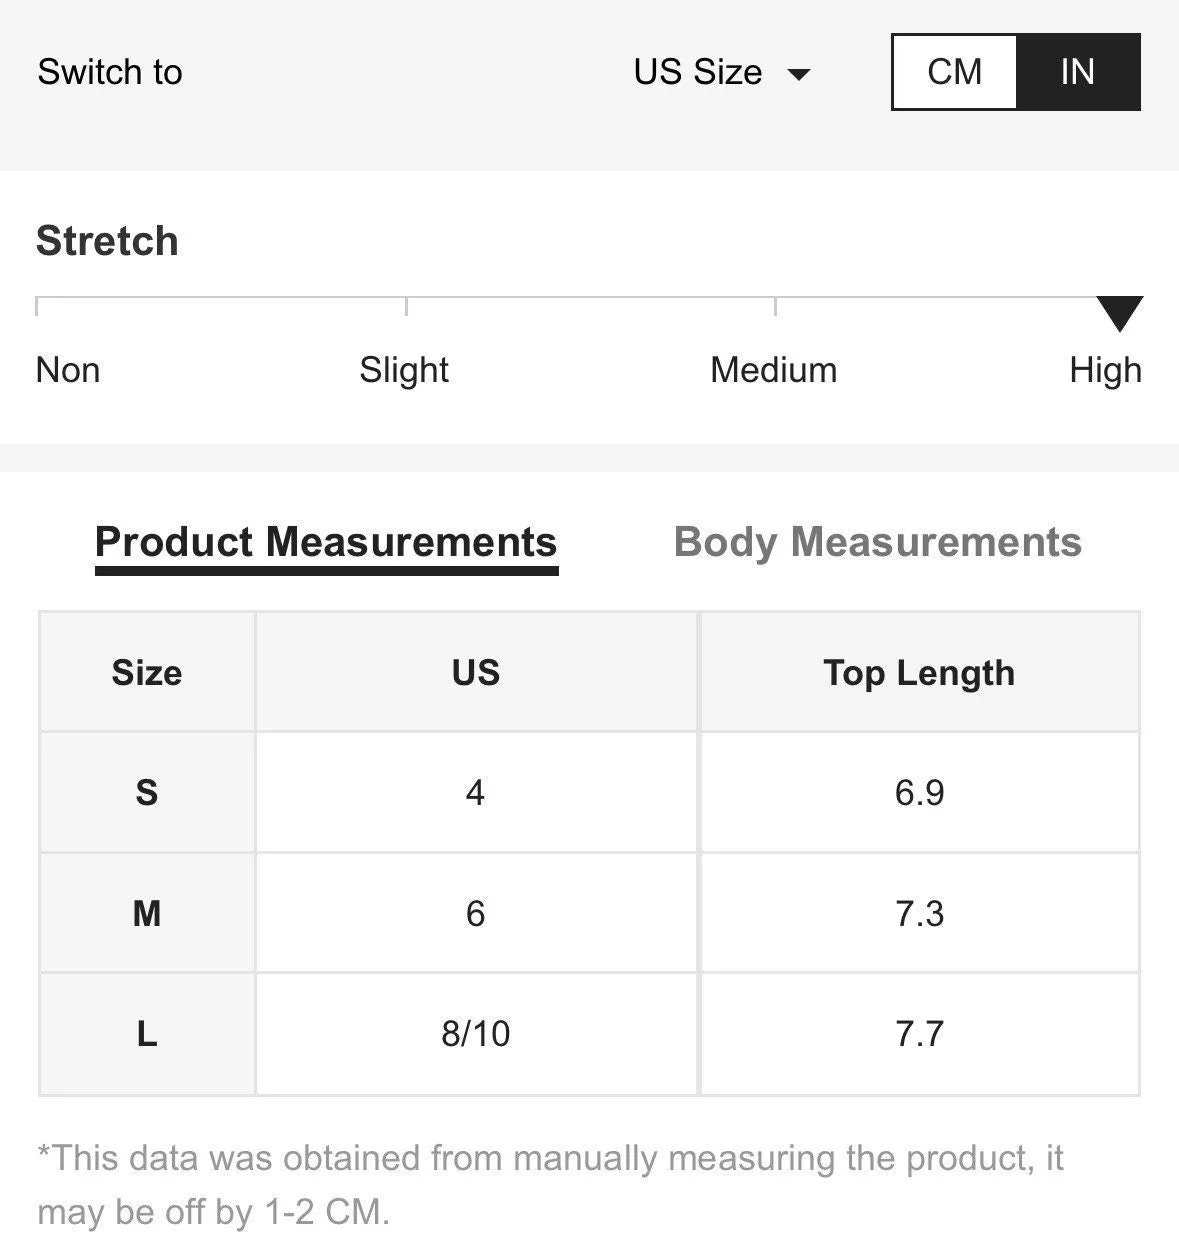
Task: Select the Product Measurements tab
Action: click(x=326, y=542)
